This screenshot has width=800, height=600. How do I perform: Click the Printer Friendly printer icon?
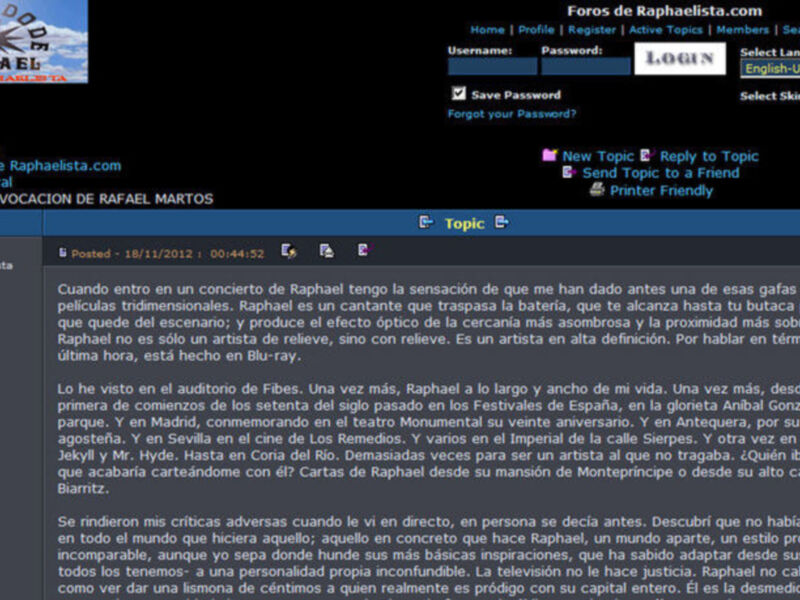pos(597,190)
